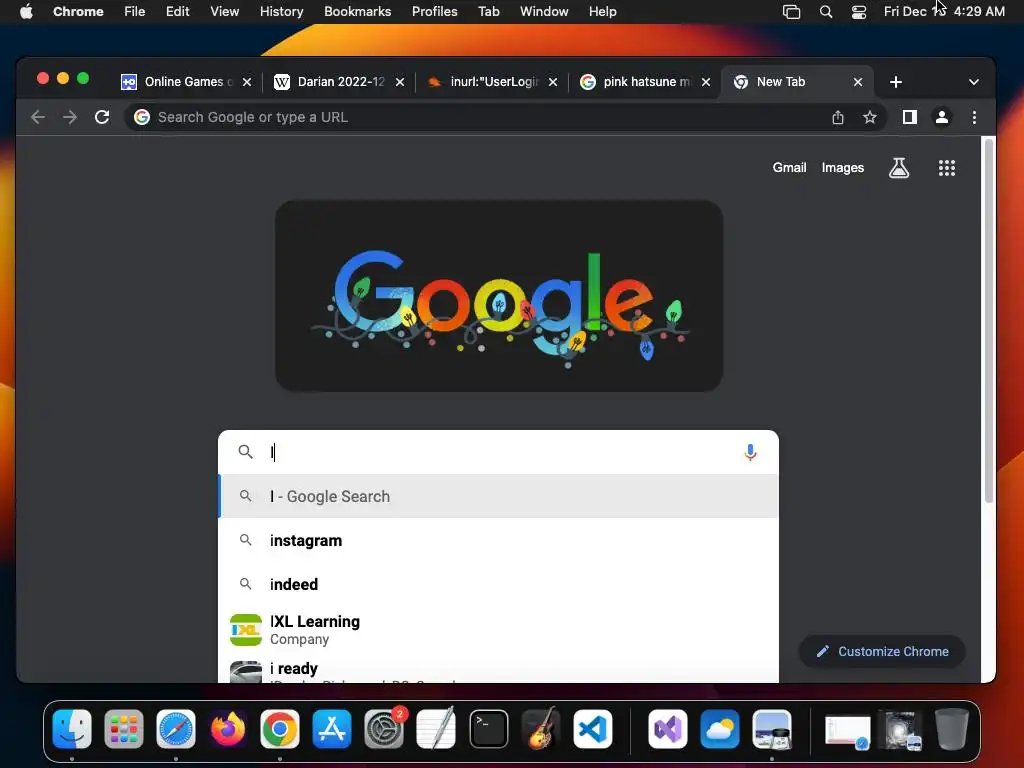
Task: Close the pink hatsune tab
Action: [x=706, y=82]
